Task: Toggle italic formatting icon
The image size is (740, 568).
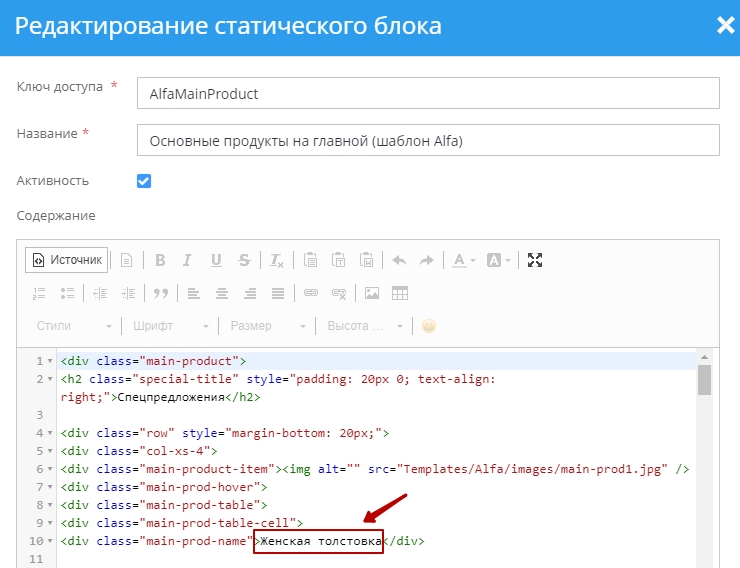Action: 187,260
